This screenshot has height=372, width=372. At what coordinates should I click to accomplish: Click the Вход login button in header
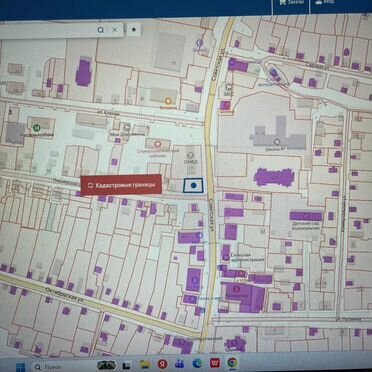325,3
